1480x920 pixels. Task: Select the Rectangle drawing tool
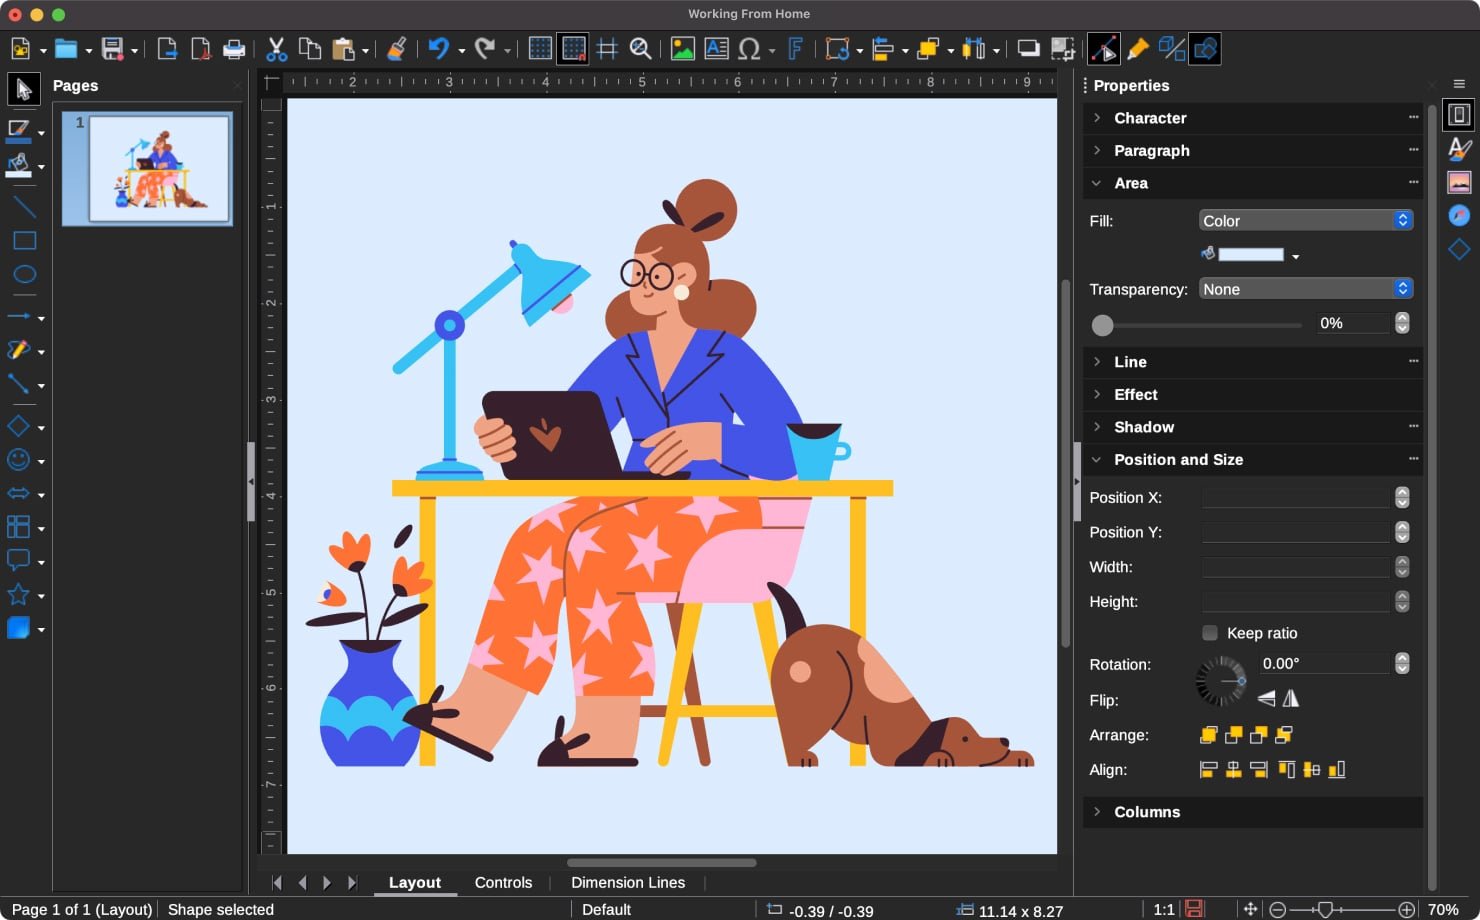tap(24, 241)
